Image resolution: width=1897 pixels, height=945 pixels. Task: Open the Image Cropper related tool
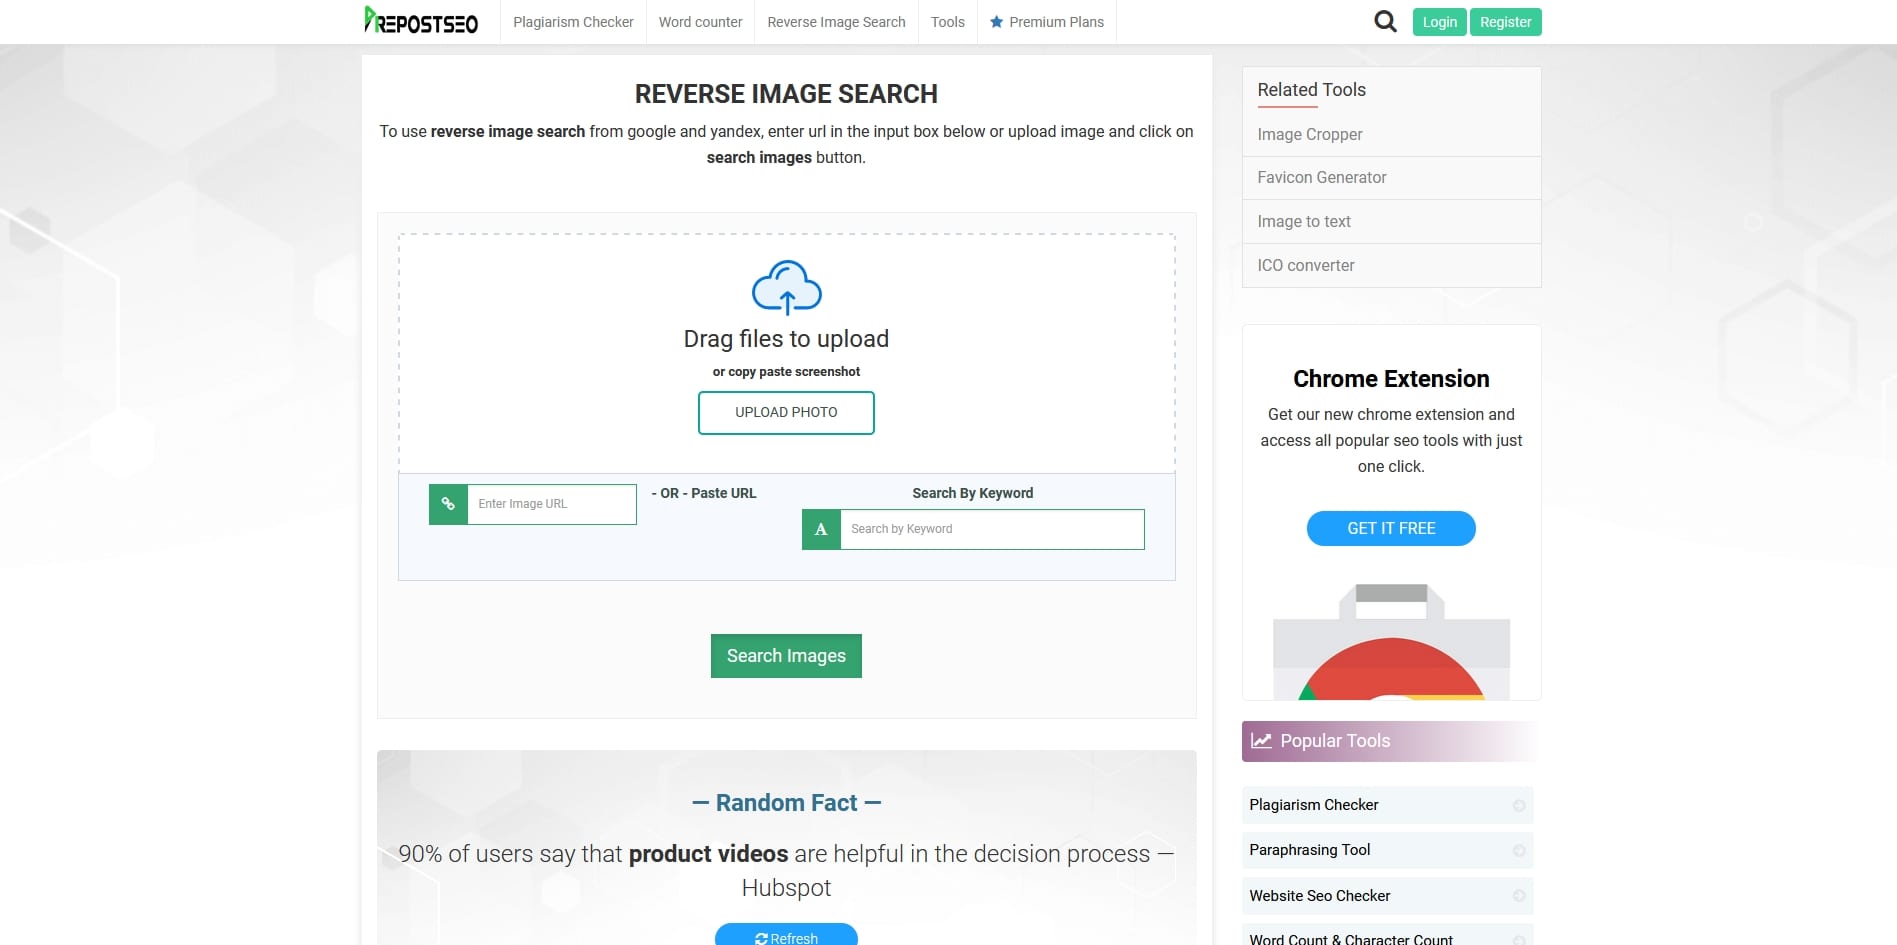tap(1309, 134)
